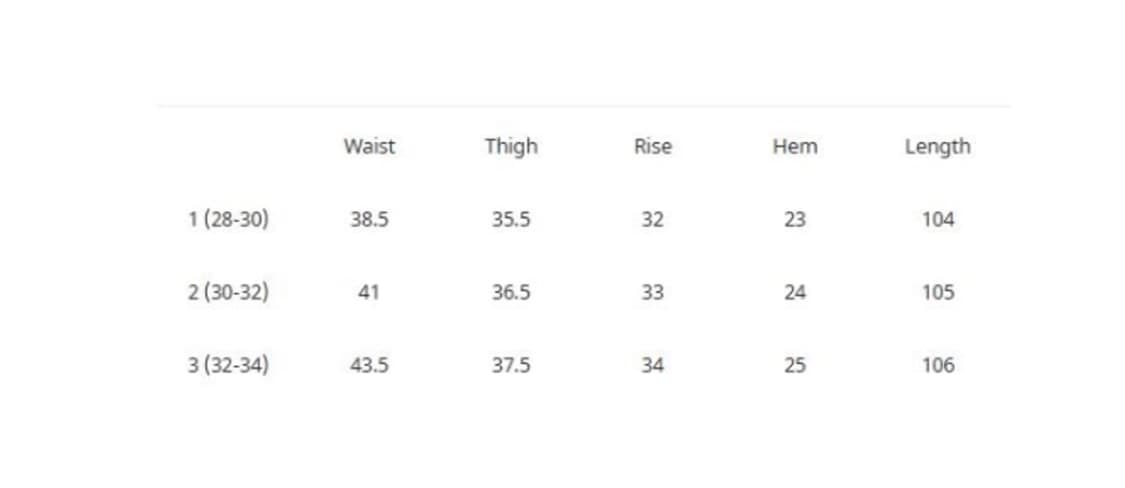Click the hem value 23
This screenshot has height=488, width=1125.
[x=795, y=219]
